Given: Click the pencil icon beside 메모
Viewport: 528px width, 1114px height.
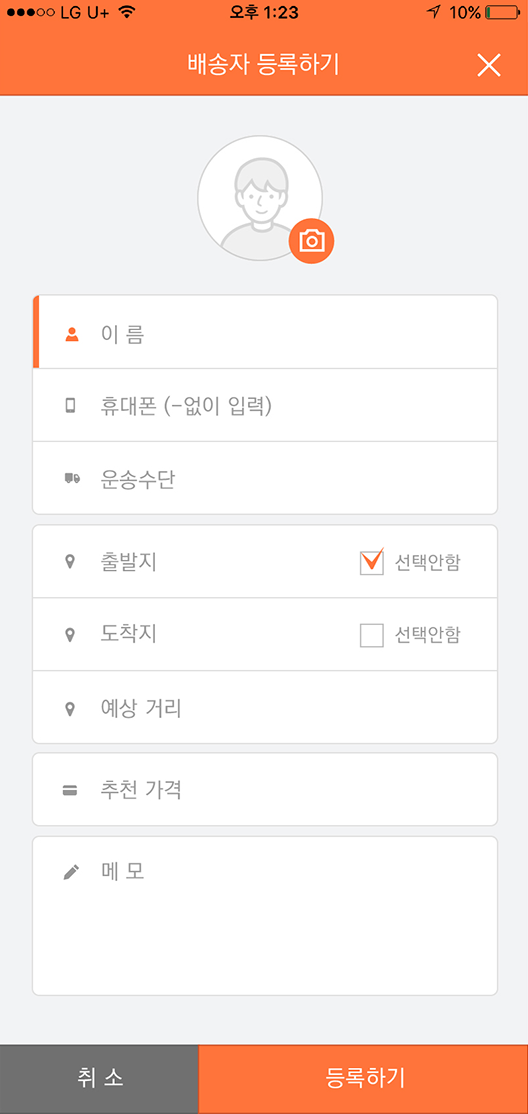Looking at the screenshot, I should (x=70, y=873).
